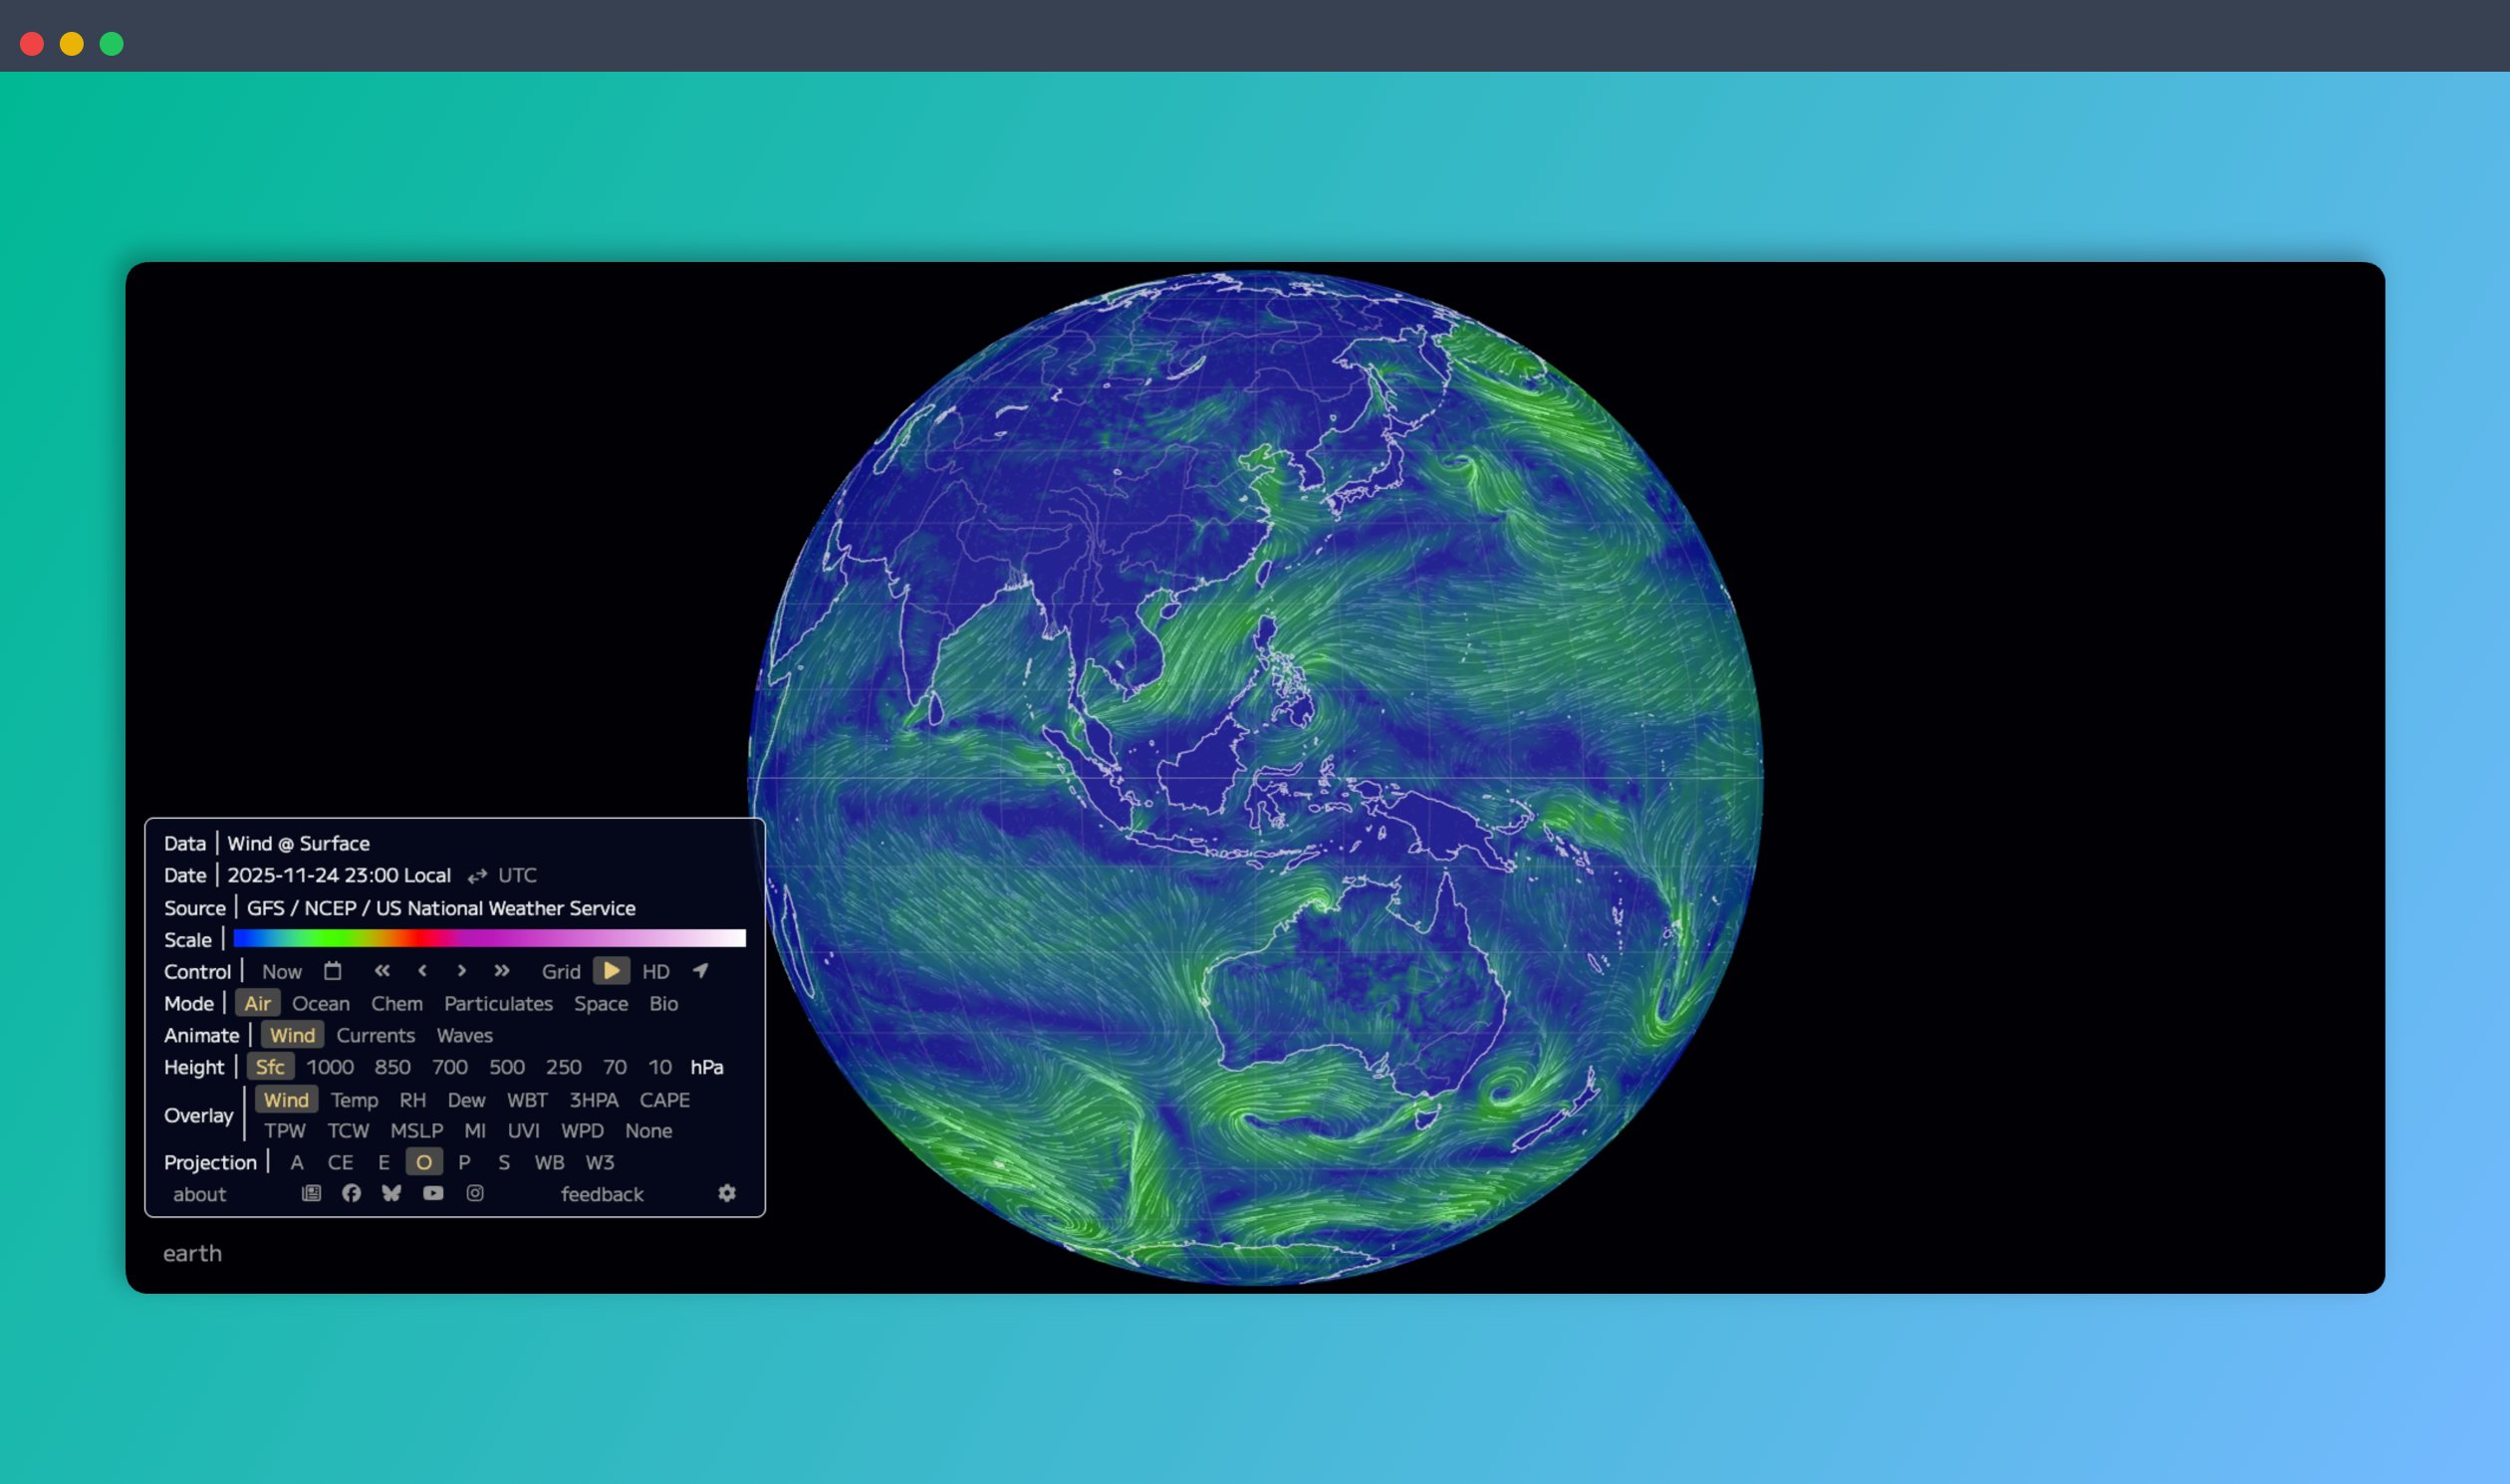
Task: Open the YouTube icon link
Action: [x=433, y=1193]
